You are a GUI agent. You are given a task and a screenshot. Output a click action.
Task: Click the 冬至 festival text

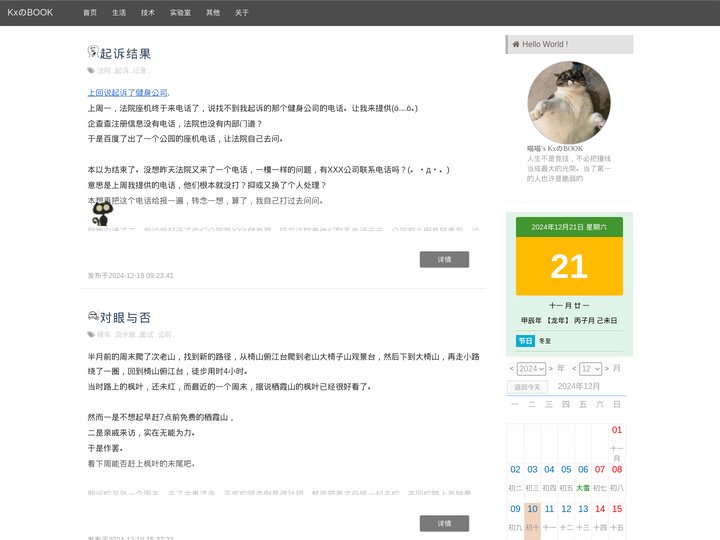(x=545, y=341)
